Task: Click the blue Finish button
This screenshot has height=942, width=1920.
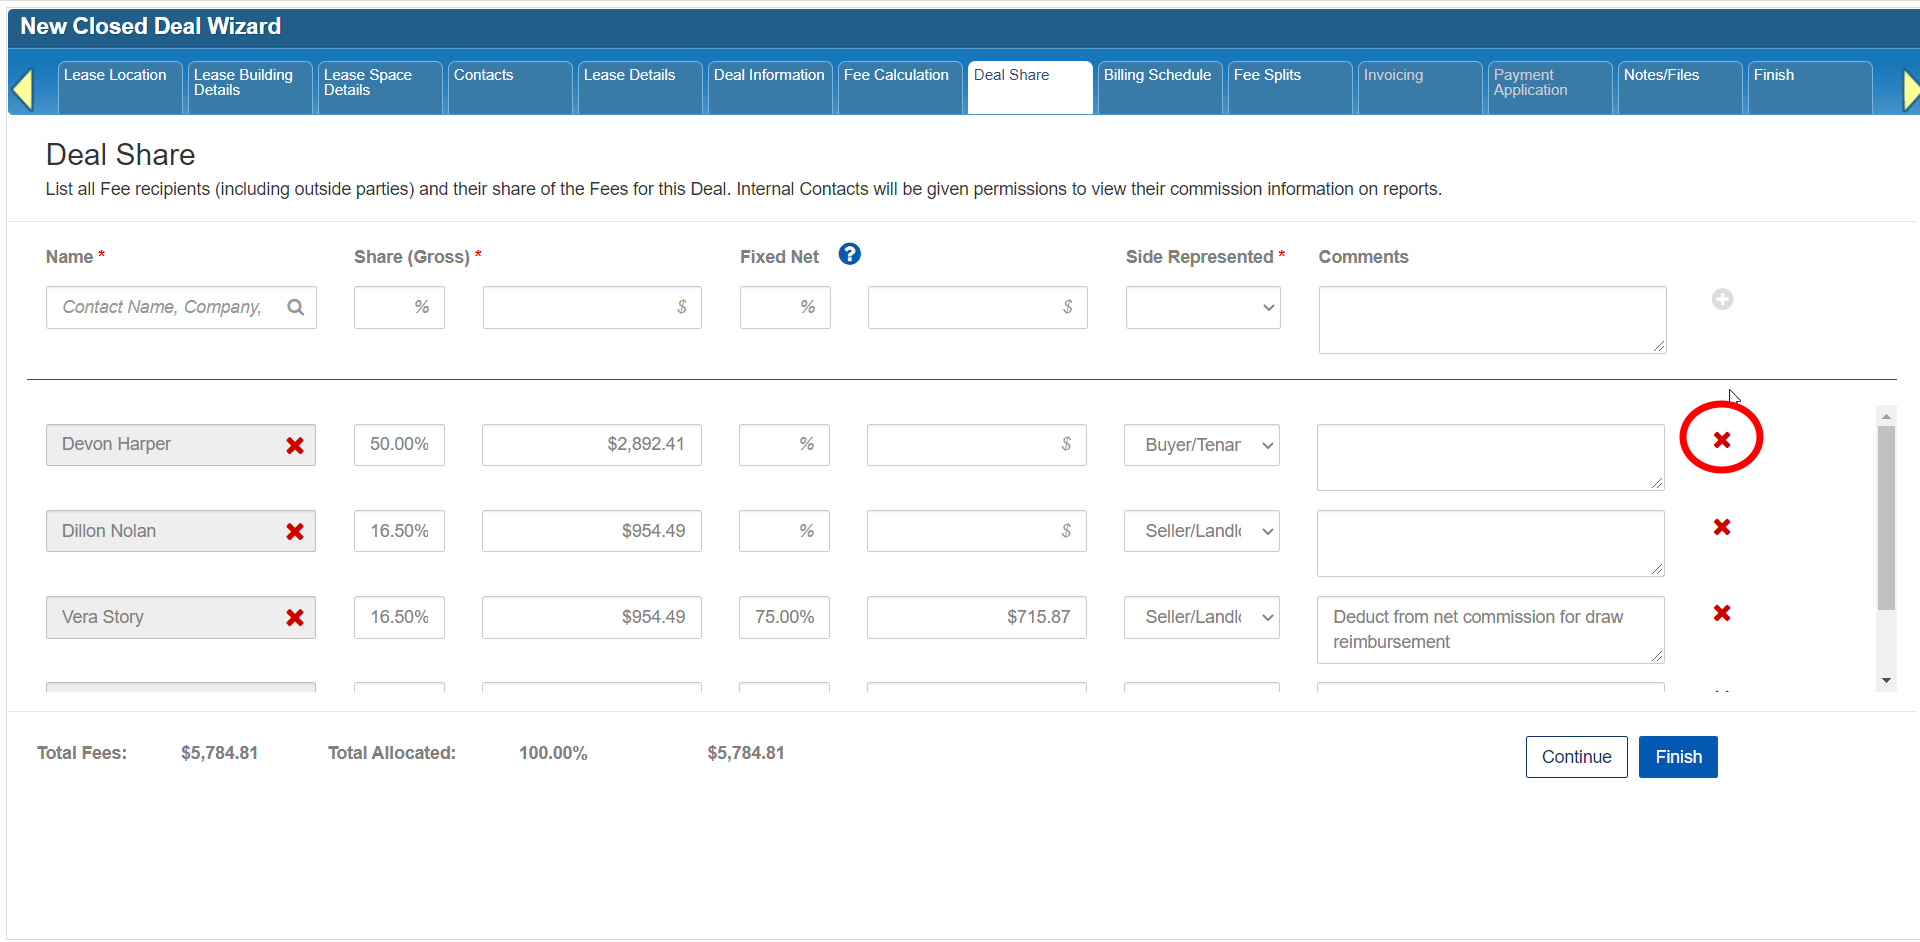Action: tap(1677, 757)
